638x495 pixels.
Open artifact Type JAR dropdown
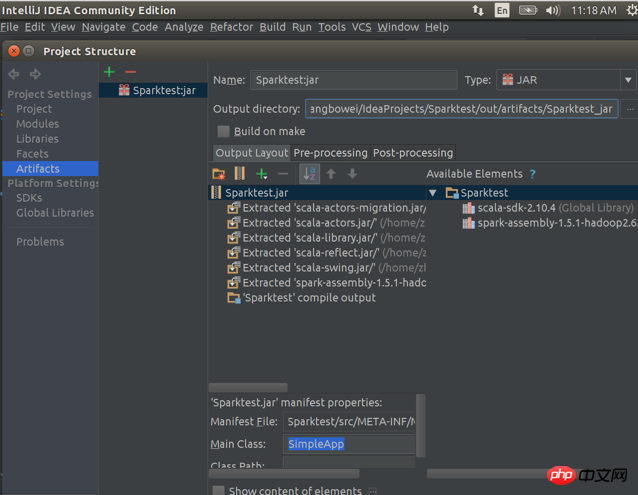628,80
